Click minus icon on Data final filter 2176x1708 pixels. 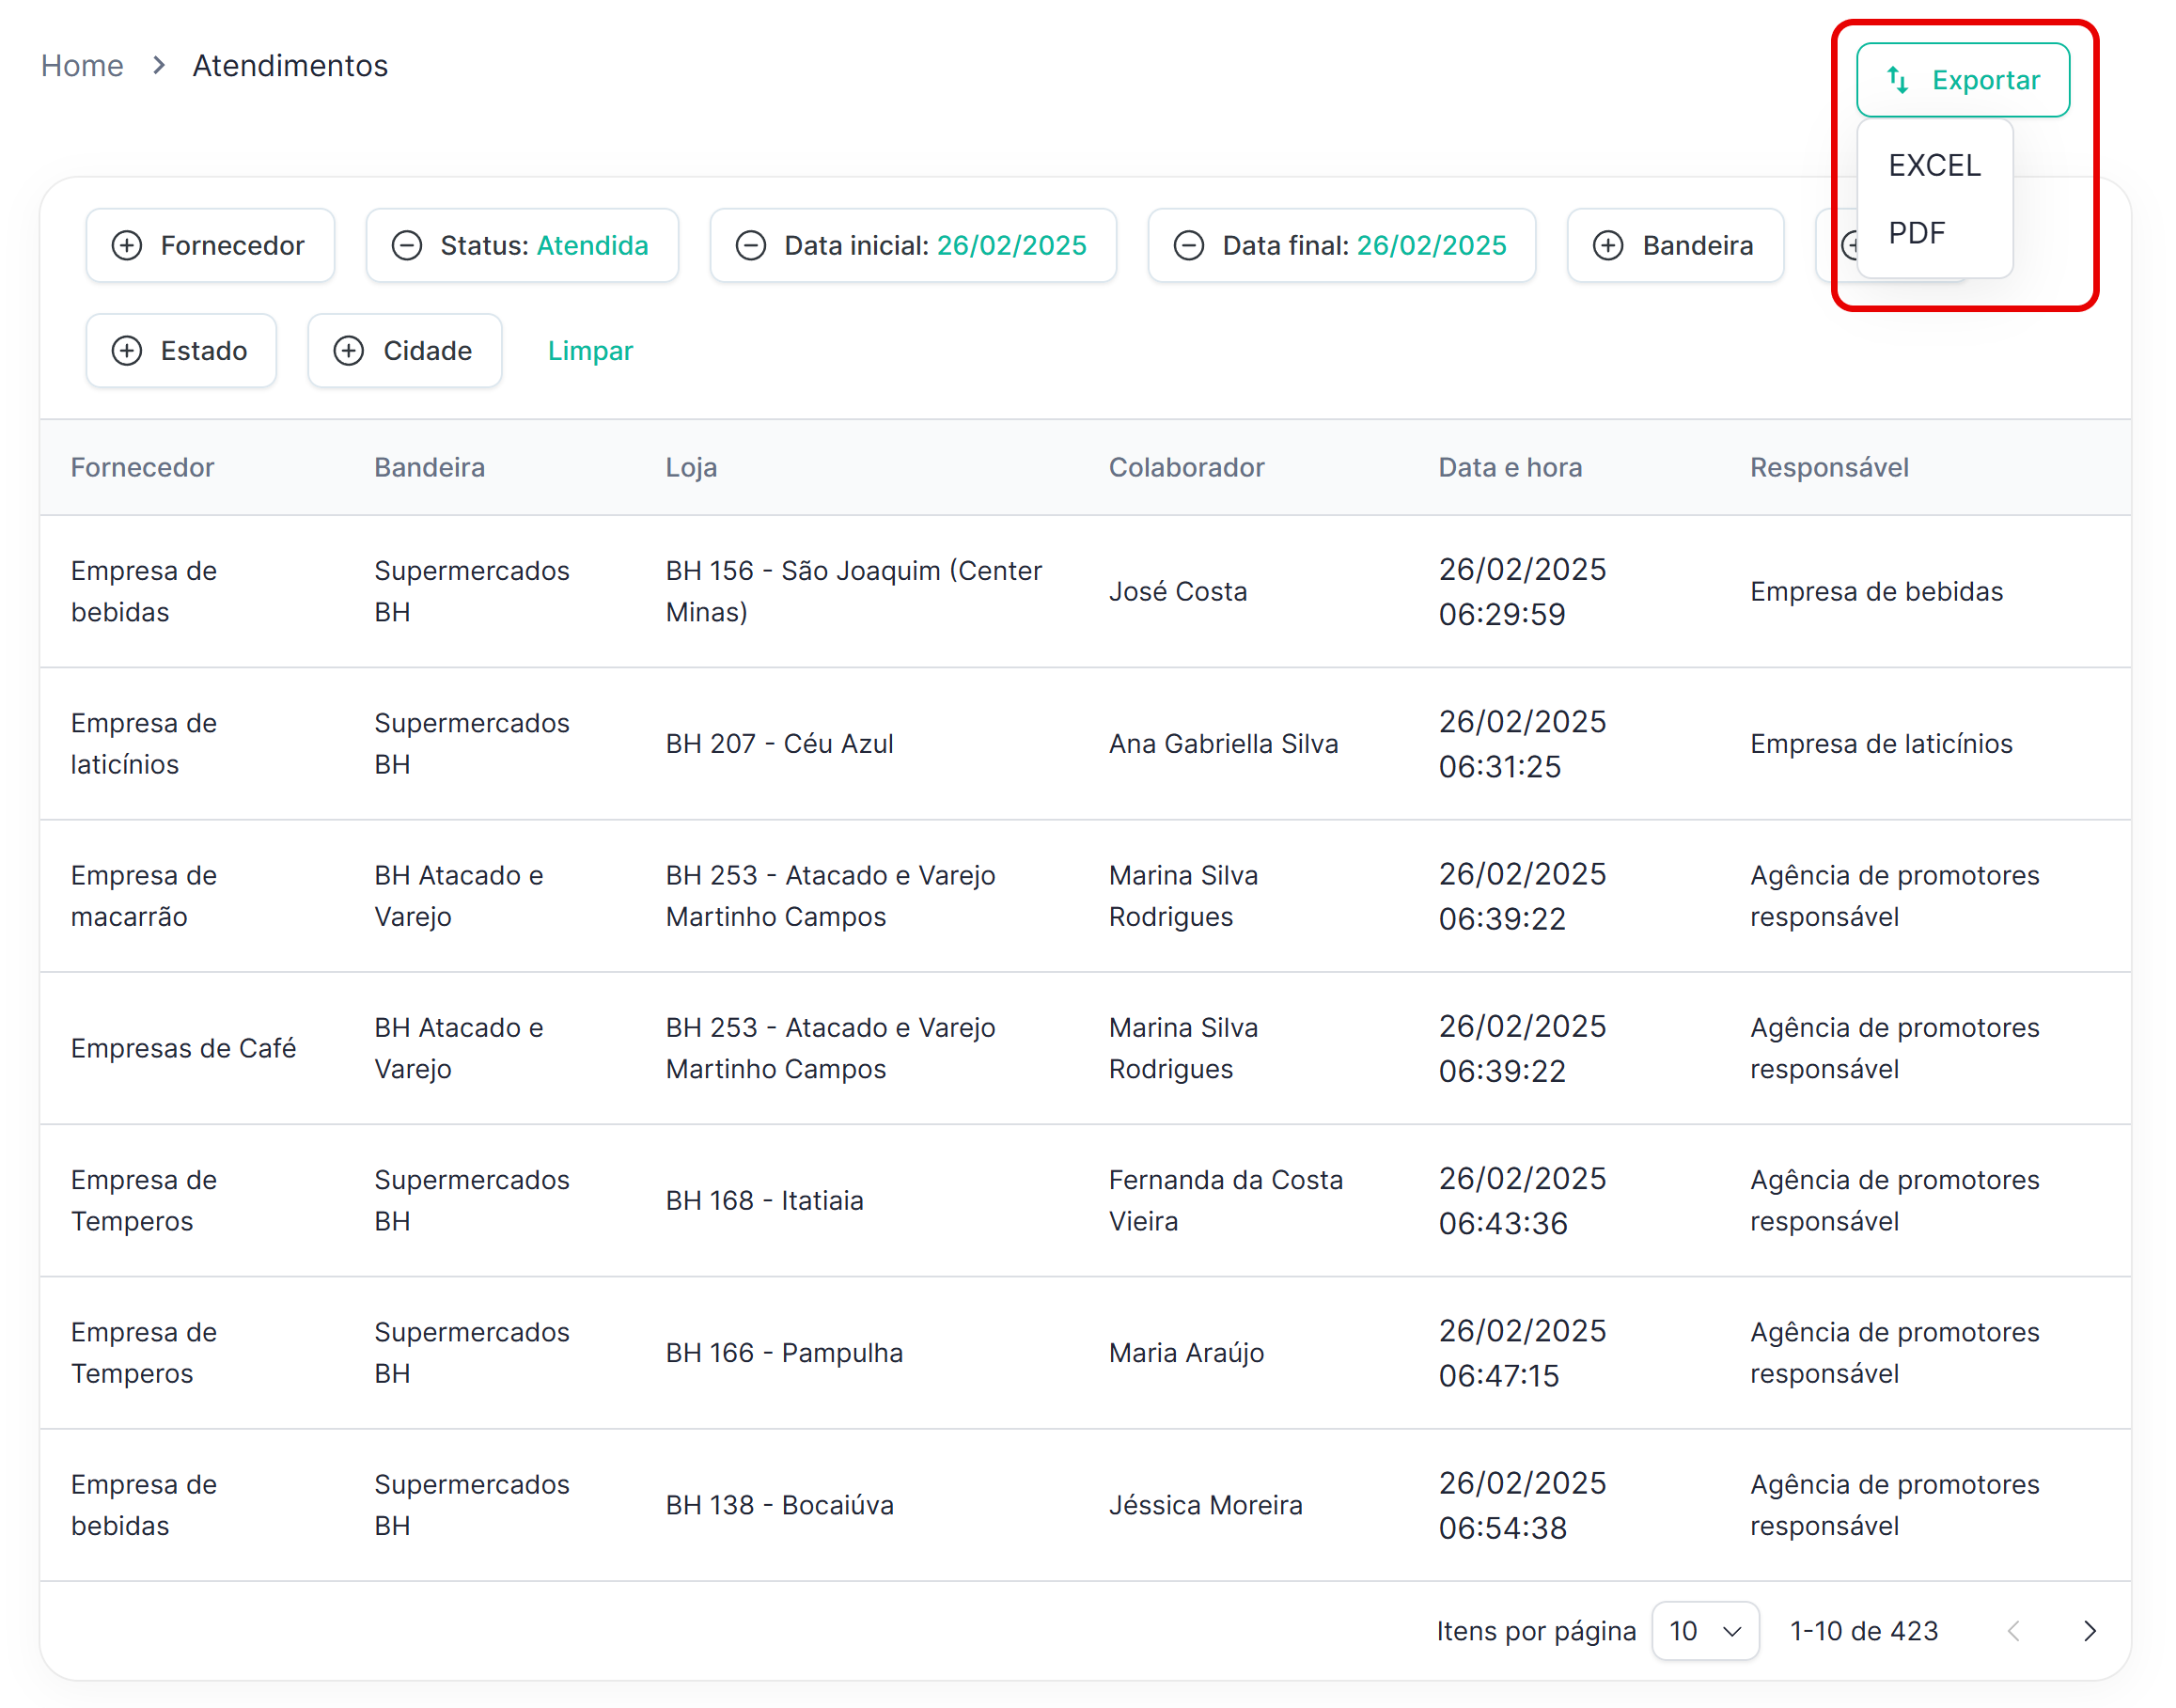coord(1188,245)
